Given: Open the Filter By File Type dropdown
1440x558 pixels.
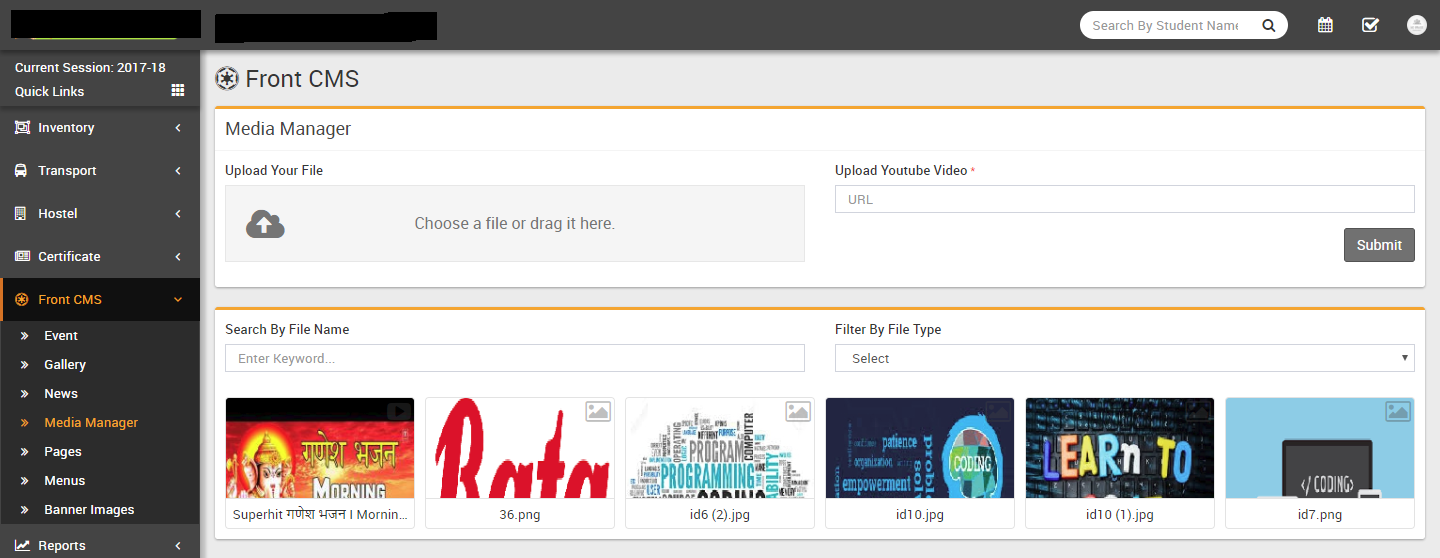Looking at the screenshot, I should tap(1124, 358).
